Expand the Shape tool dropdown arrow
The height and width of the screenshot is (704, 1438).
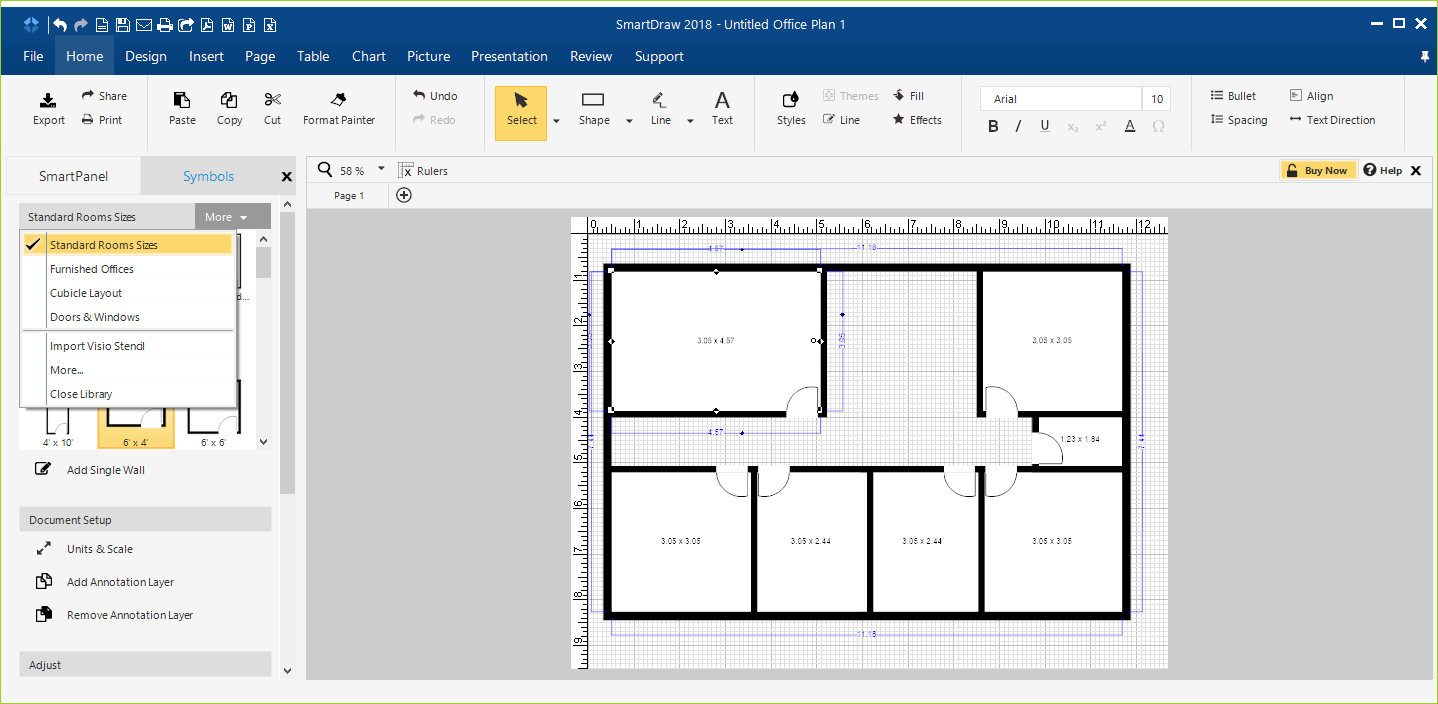coord(629,121)
